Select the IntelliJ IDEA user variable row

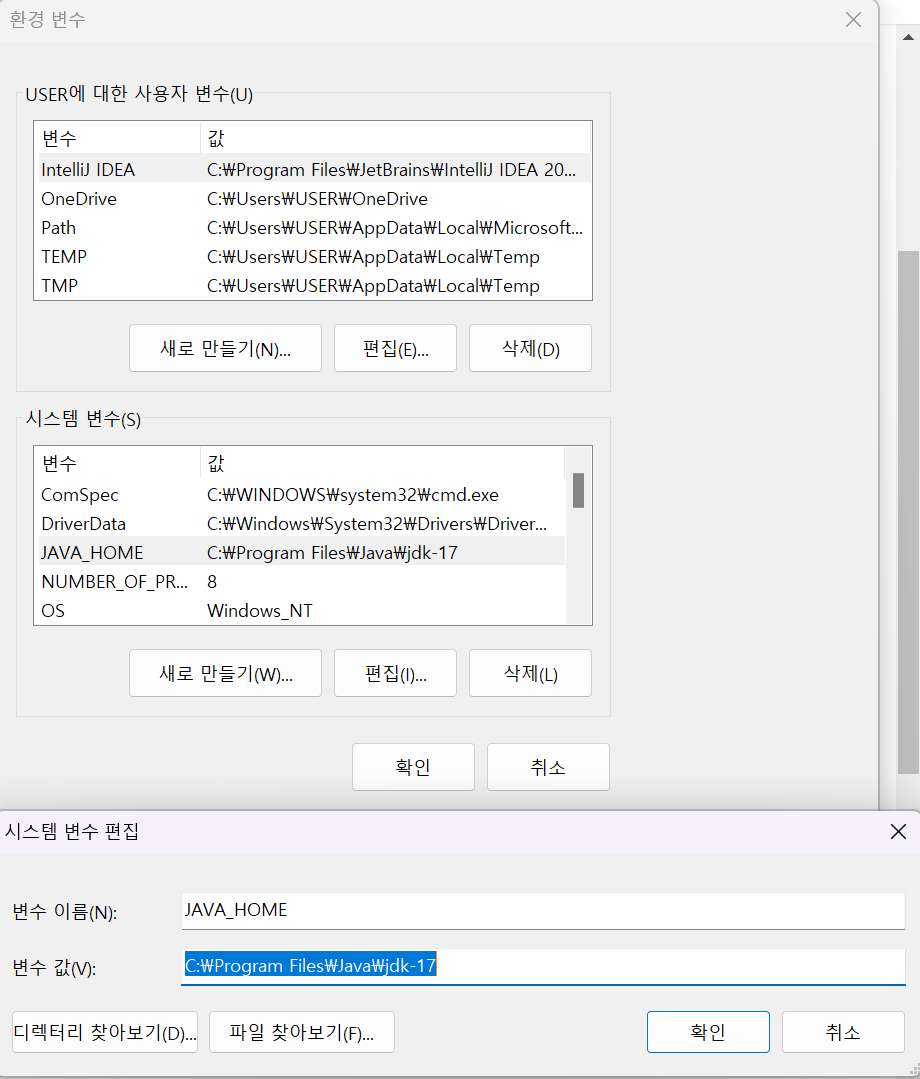pos(312,169)
